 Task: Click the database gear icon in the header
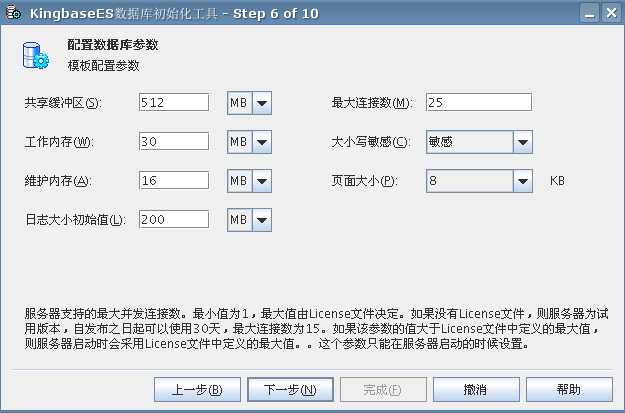point(36,55)
